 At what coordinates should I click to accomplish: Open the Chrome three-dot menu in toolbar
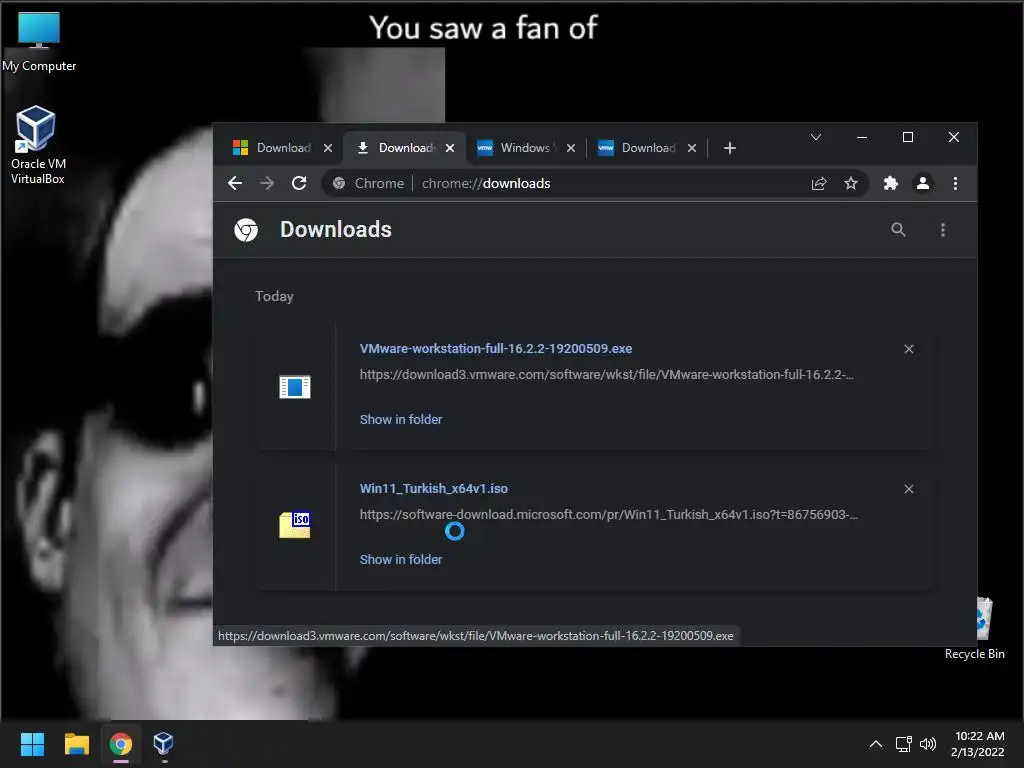[955, 184]
